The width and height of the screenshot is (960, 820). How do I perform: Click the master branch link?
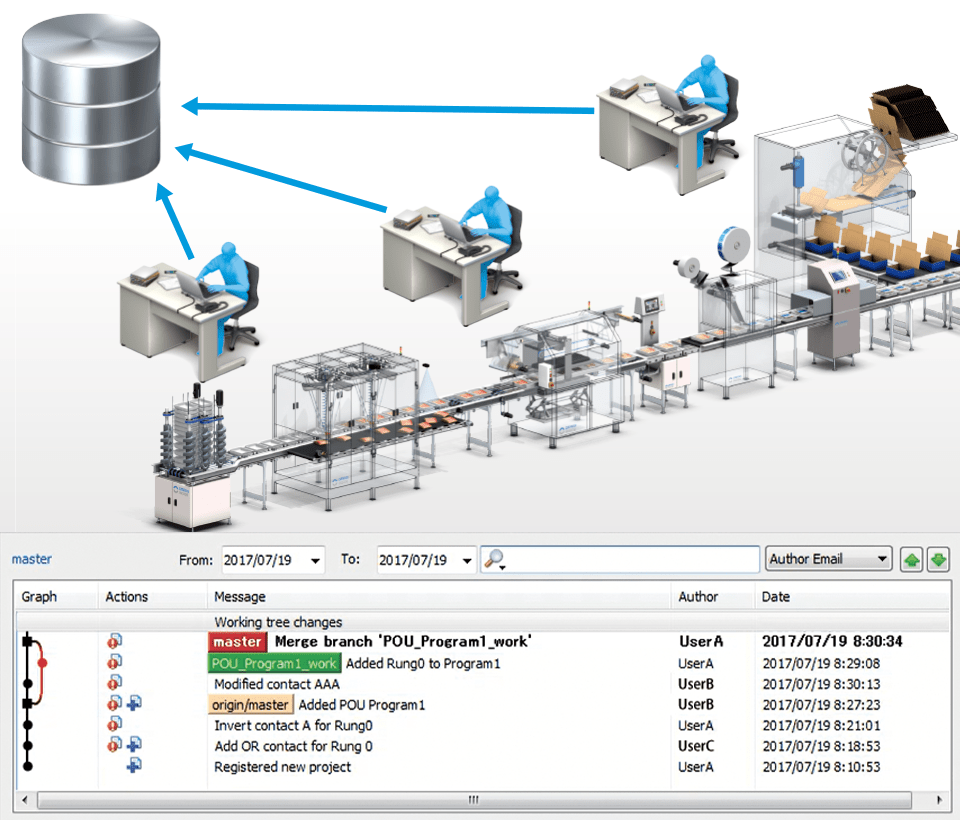(32, 559)
